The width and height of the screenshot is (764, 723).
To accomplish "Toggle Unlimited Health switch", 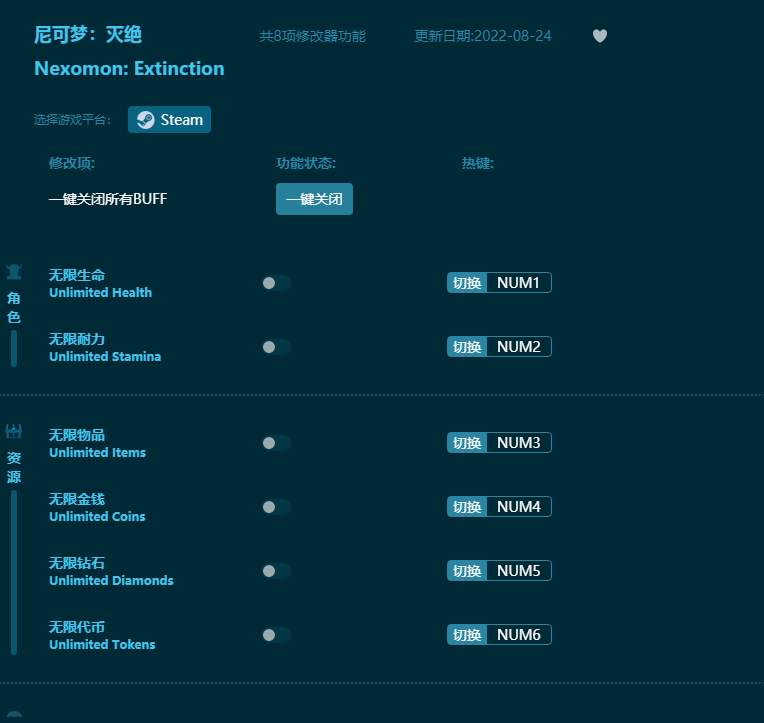I will [x=276, y=283].
